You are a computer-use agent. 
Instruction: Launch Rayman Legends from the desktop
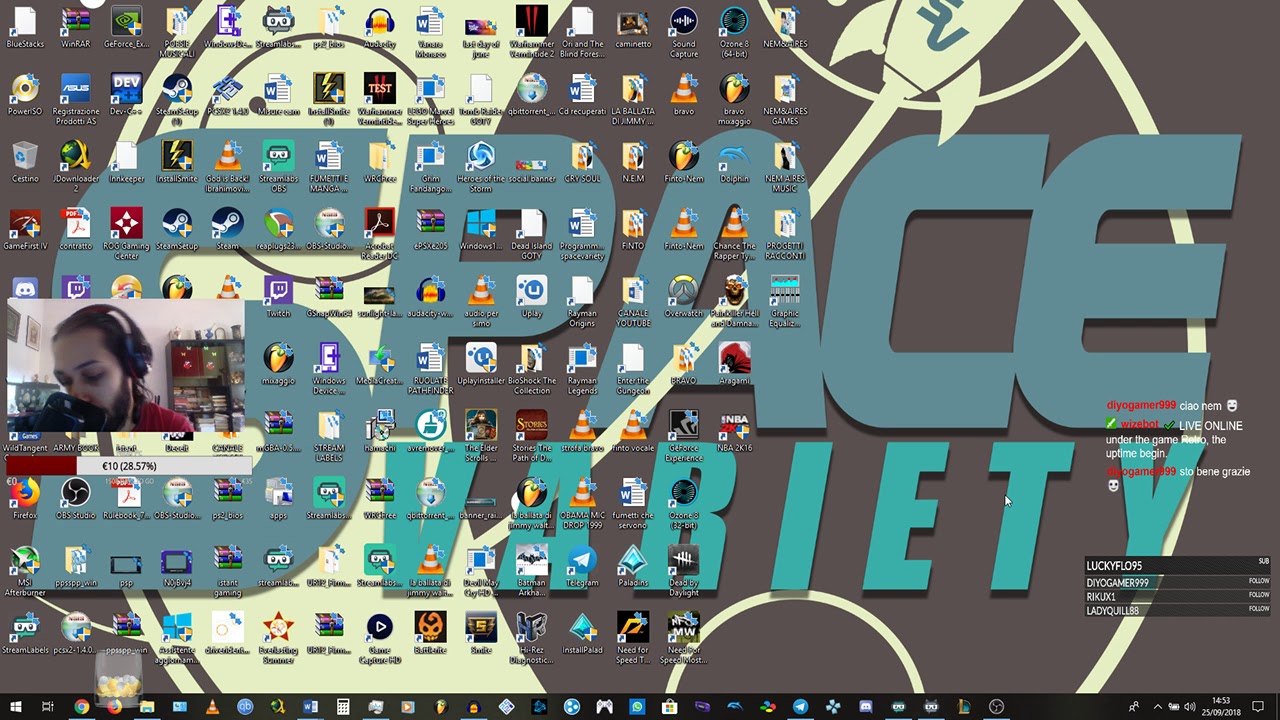tap(582, 367)
